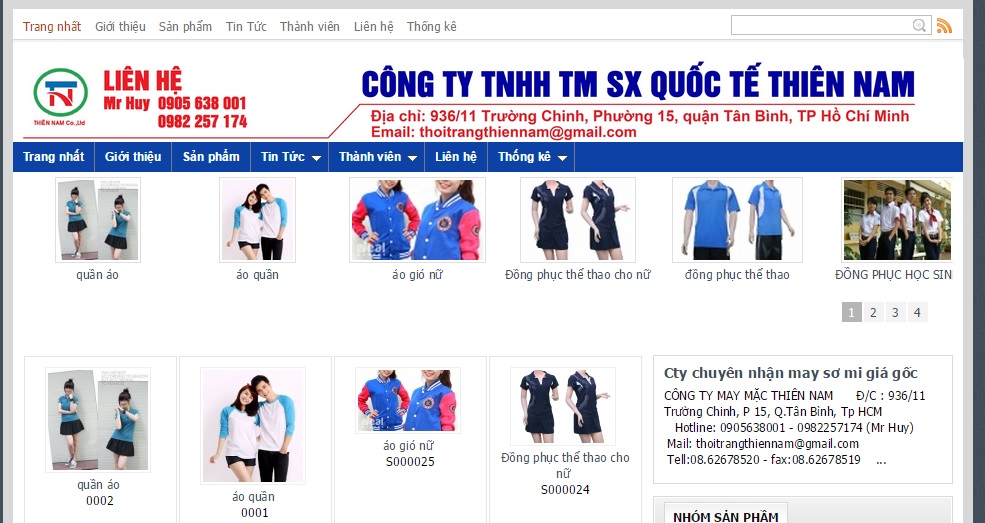Open the 'NHÓM SẢN PHẨM' sidebar tab
This screenshot has height=523, width=985.
click(726, 516)
